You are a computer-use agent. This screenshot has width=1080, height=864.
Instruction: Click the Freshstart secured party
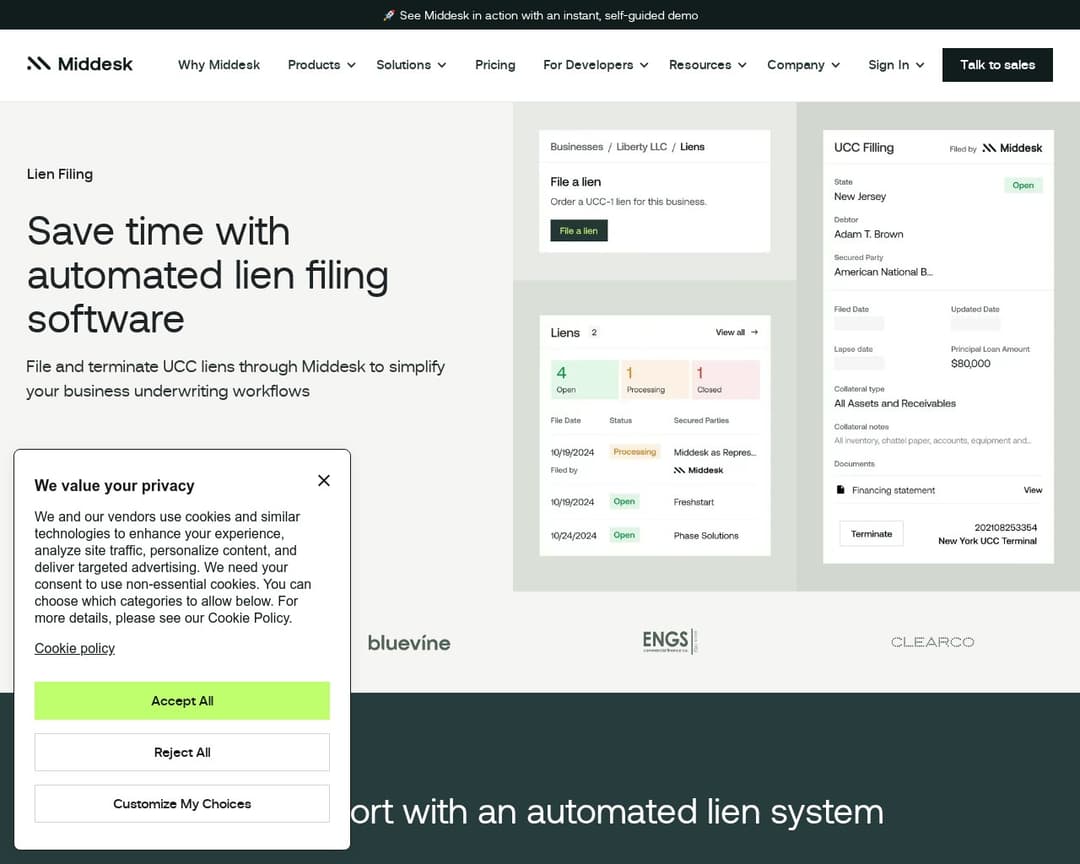pos(694,502)
